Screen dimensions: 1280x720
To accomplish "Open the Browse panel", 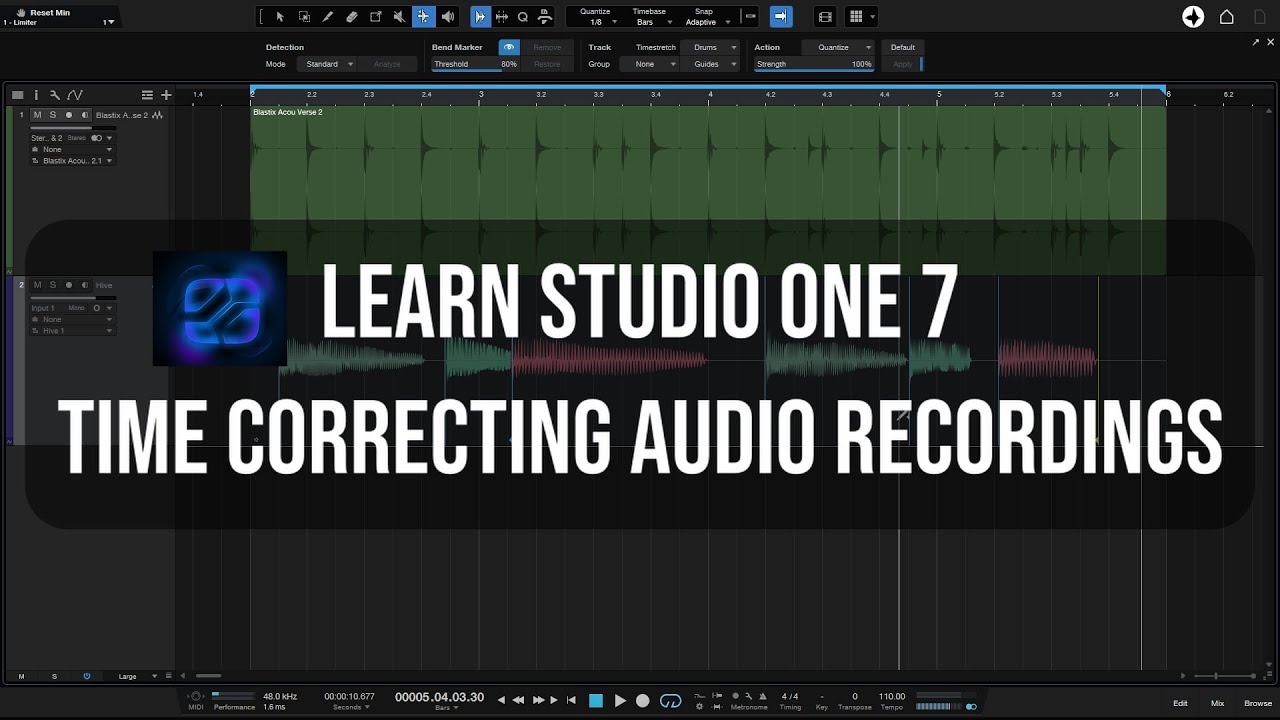I will (1258, 703).
